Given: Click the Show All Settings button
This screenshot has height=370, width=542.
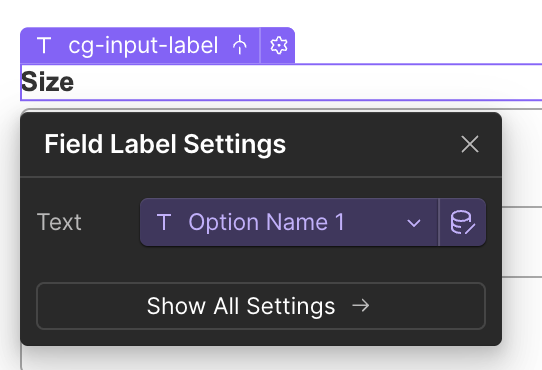Looking at the screenshot, I should [x=261, y=306].
